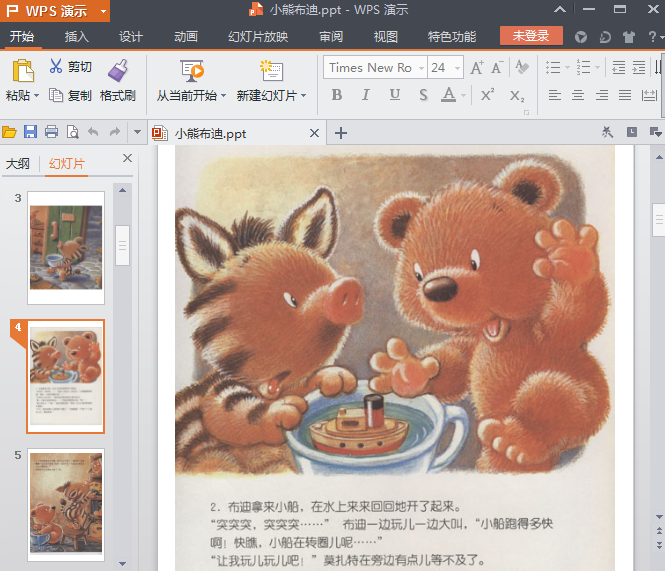Open the 审阅 tab
This screenshot has width=665, height=571.
pos(331,36)
